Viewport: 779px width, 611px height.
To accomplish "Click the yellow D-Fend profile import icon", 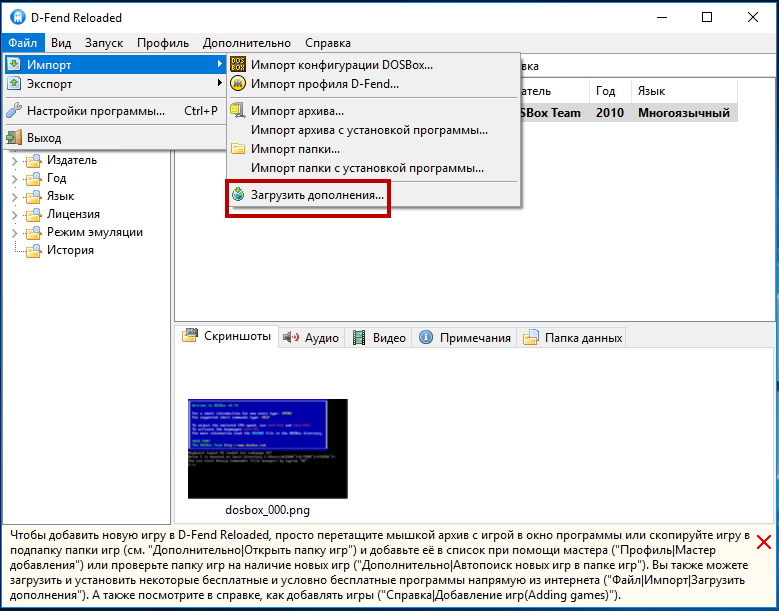I will [x=238, y=83].
